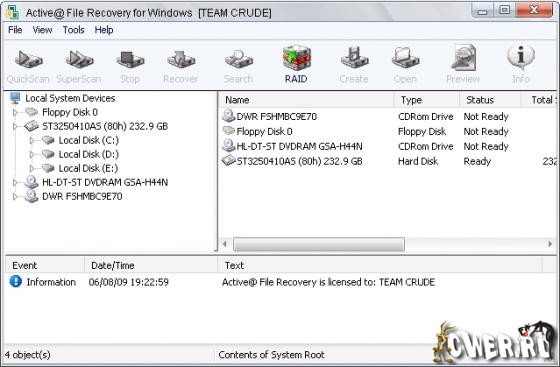Click the horizontal scrollbar in device list
The height and width of the screenshot is (367, 560).
pos(319,245)
